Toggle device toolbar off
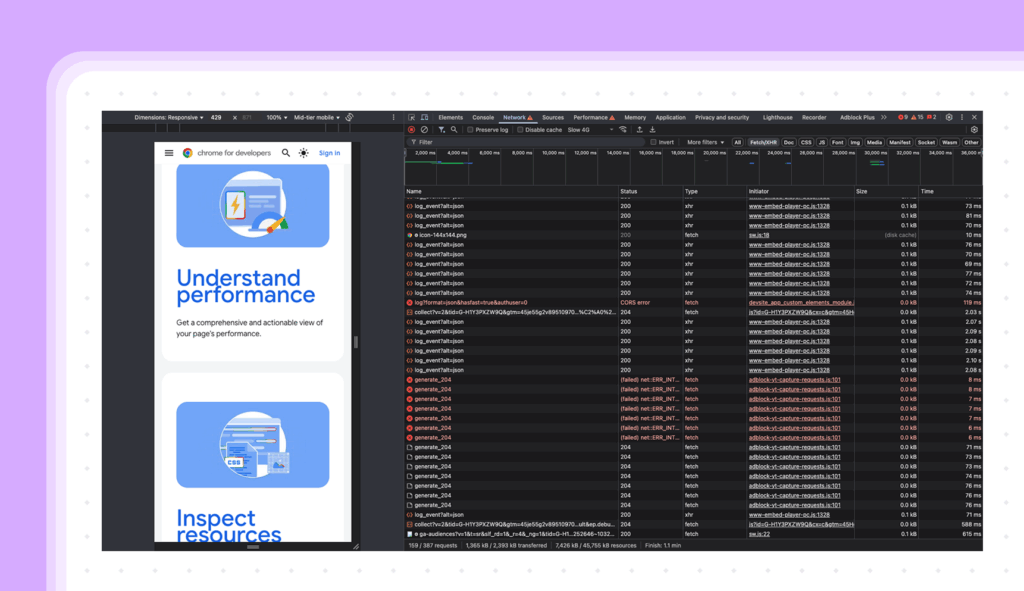Viewport: 1024px width, 591px height. 423,117
